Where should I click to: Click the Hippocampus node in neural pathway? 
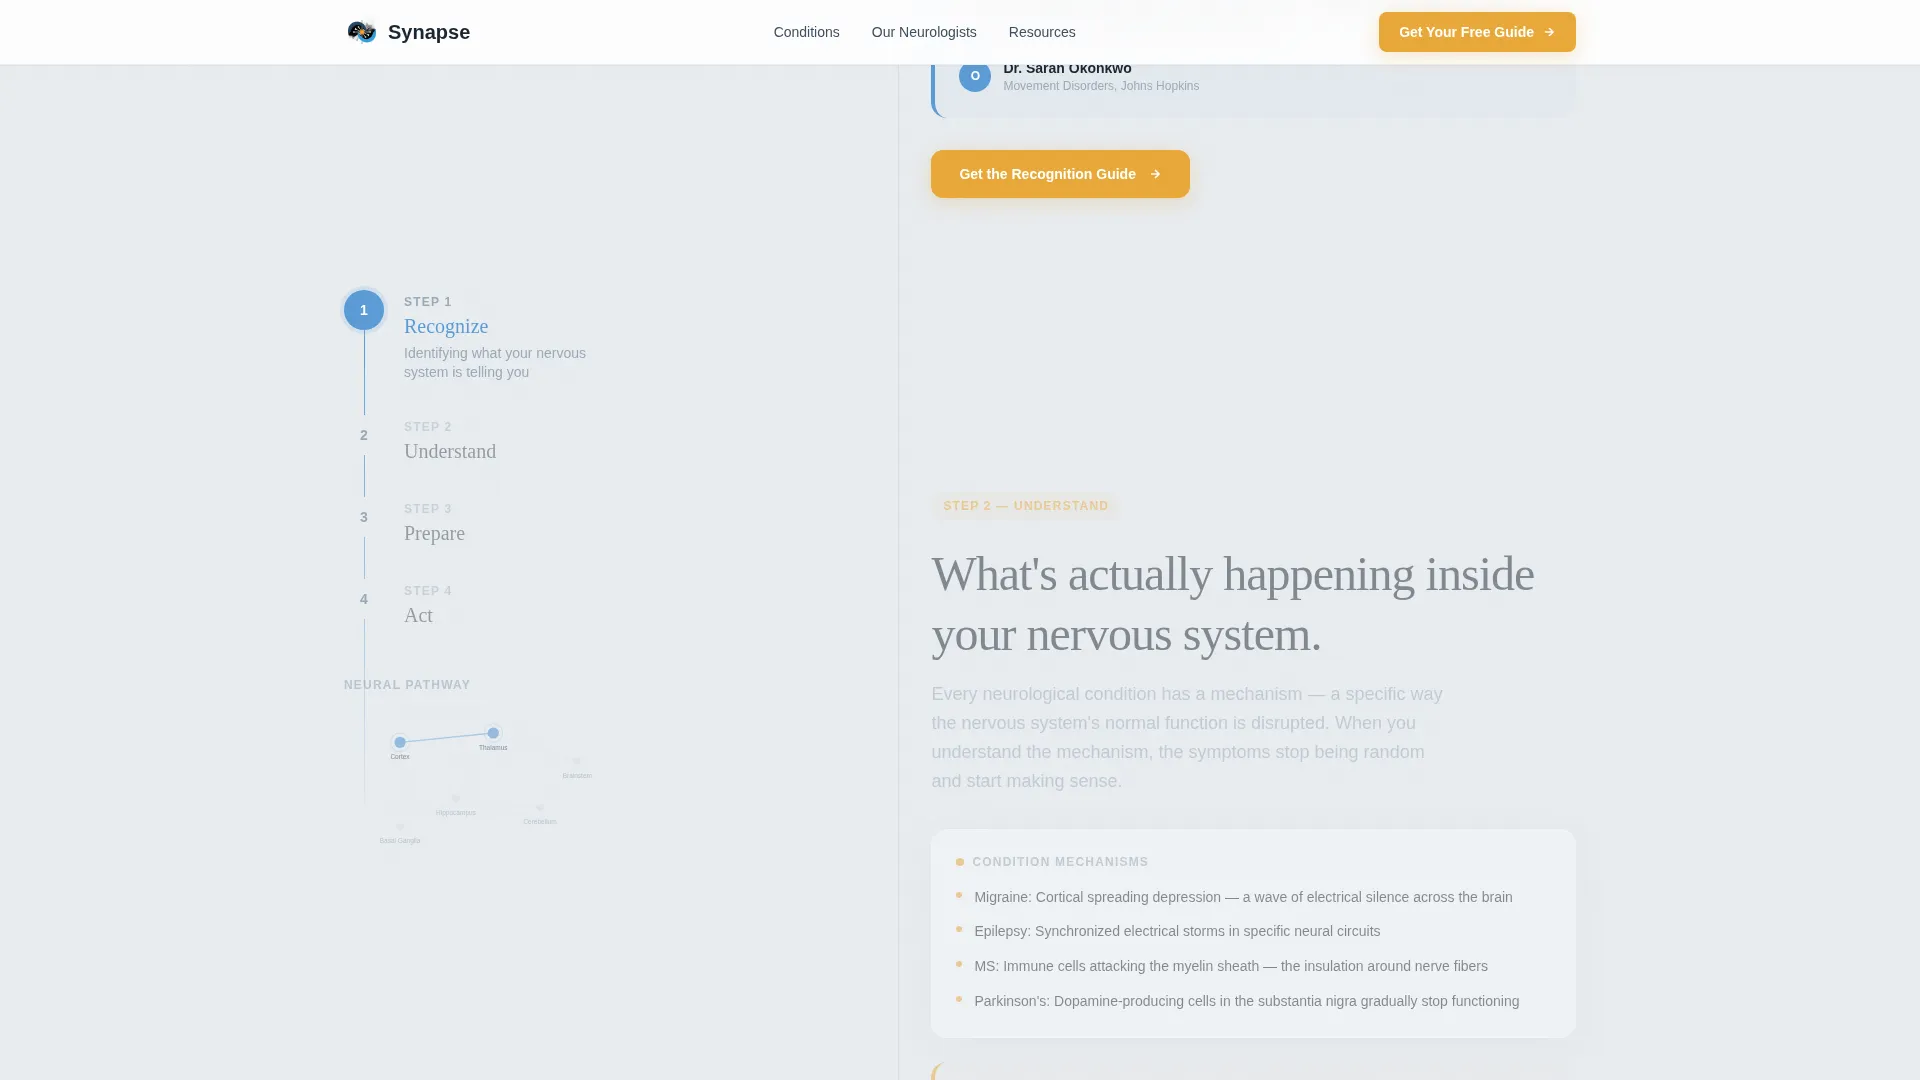pos(456,798)
